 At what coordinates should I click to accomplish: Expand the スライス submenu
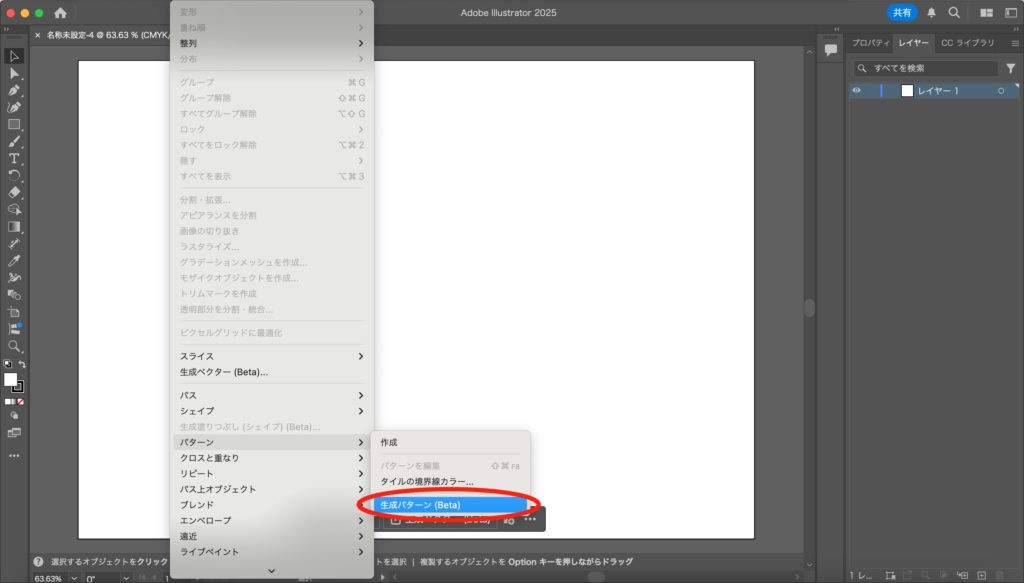coord(270,356)
